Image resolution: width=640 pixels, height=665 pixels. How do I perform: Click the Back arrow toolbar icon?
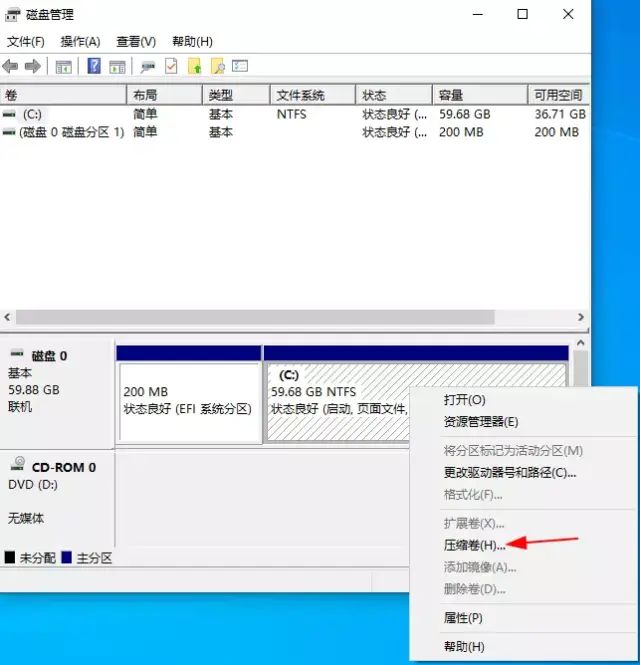11,66
